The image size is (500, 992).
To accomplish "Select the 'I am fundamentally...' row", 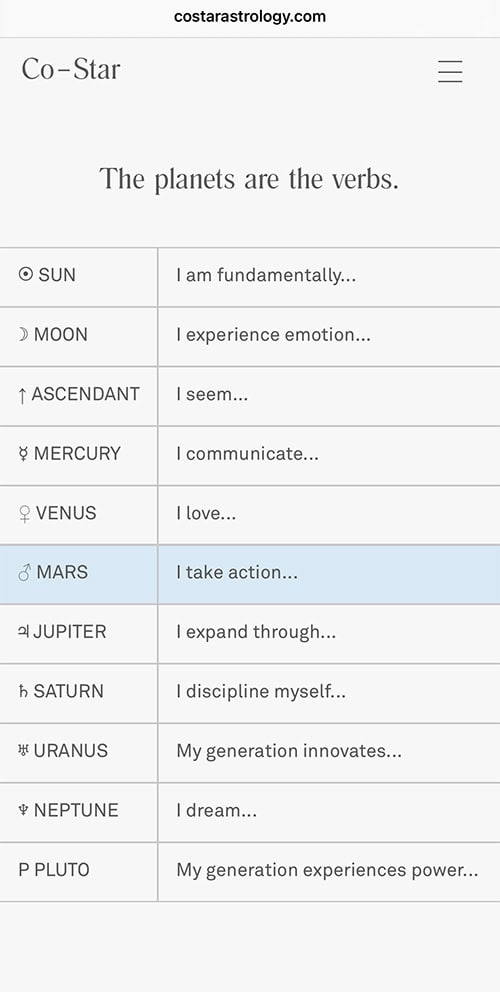I will tap(250, 277).
